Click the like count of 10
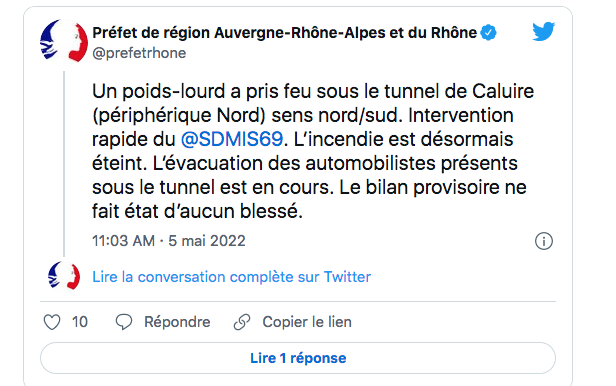 point(80,322)
